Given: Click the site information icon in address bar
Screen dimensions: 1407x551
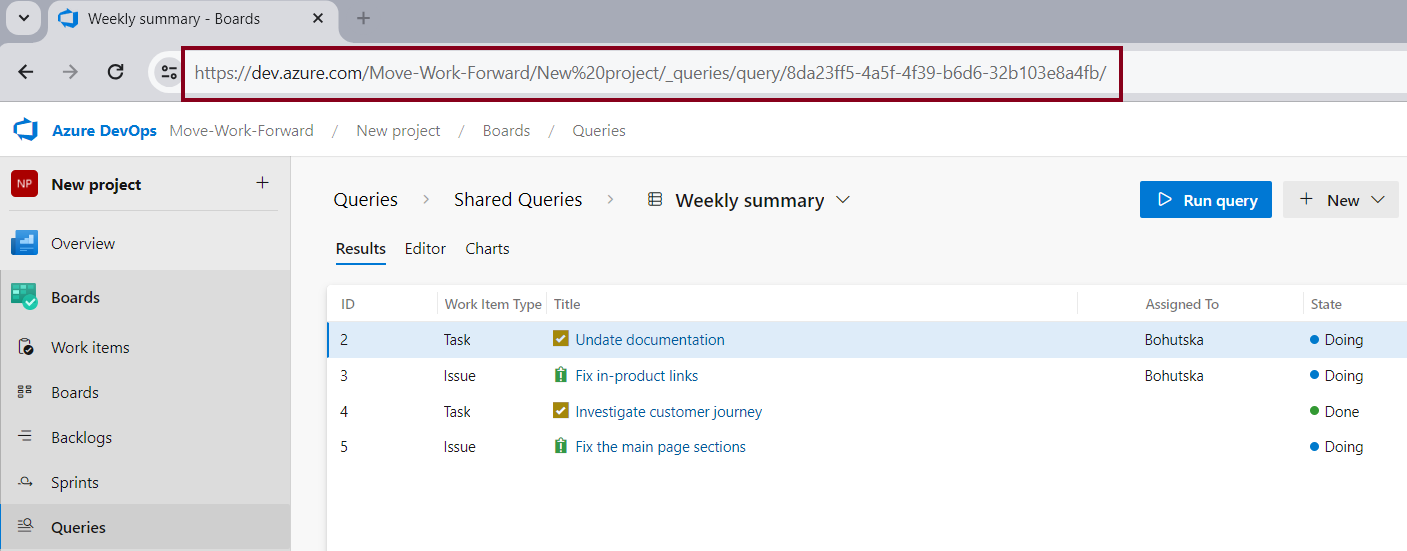Looking at the screenshot, I should pos(168,72).
